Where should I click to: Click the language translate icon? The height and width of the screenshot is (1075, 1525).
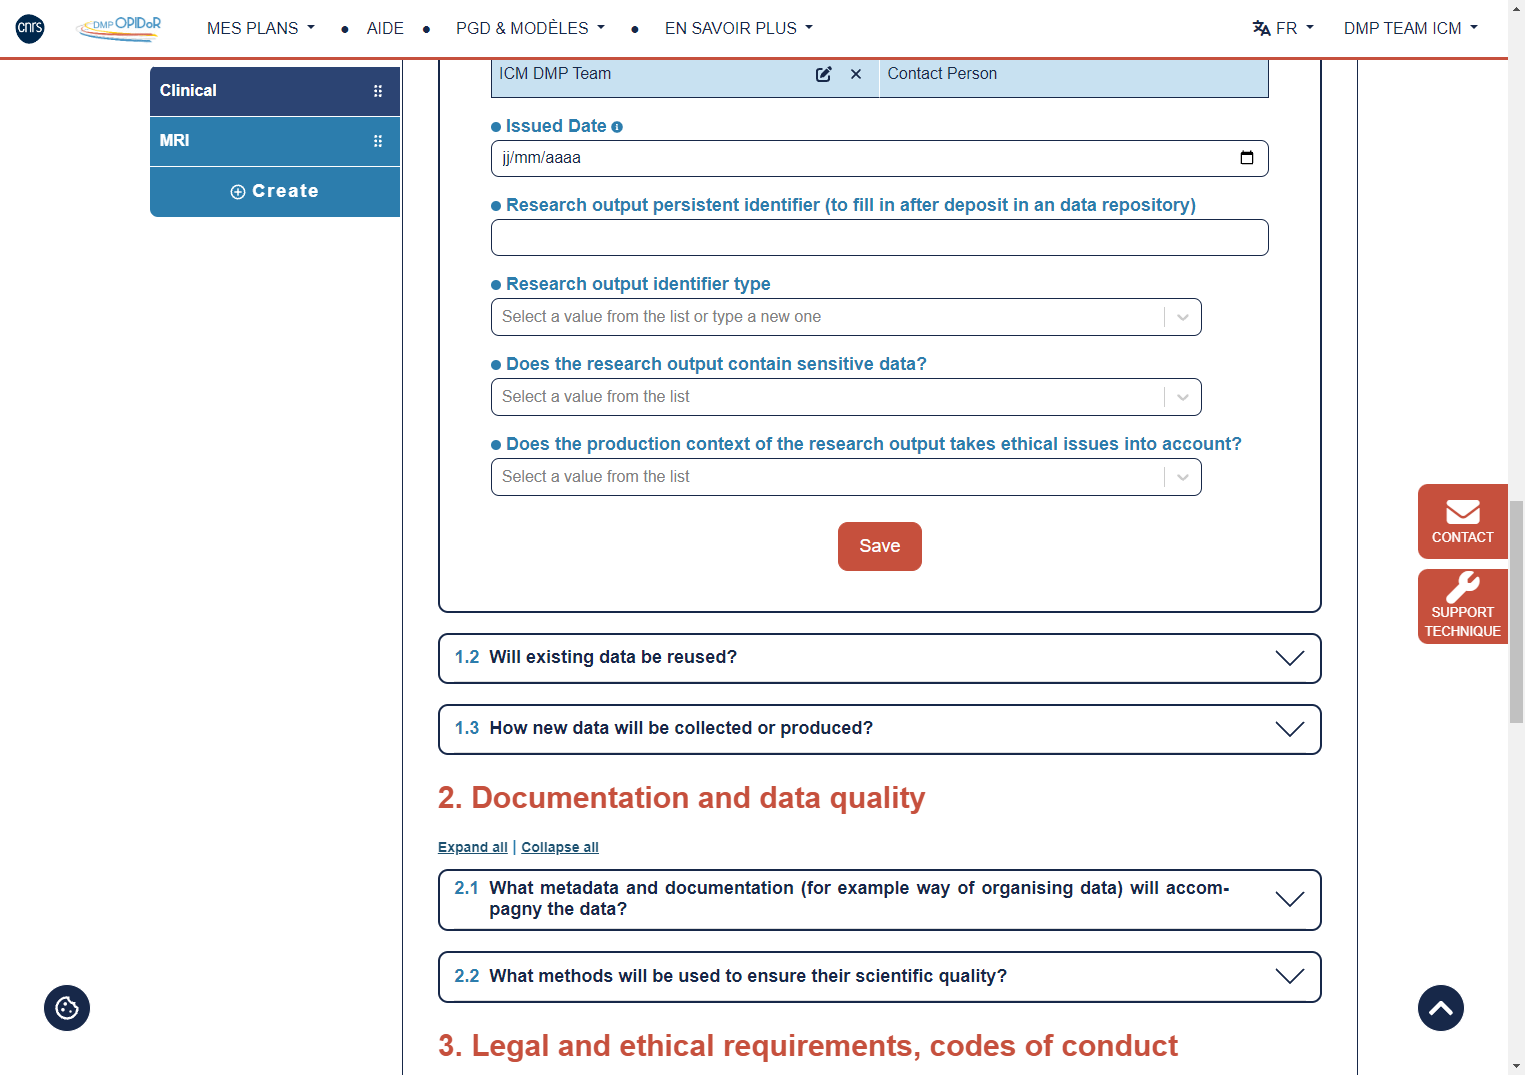point(1261,28)
